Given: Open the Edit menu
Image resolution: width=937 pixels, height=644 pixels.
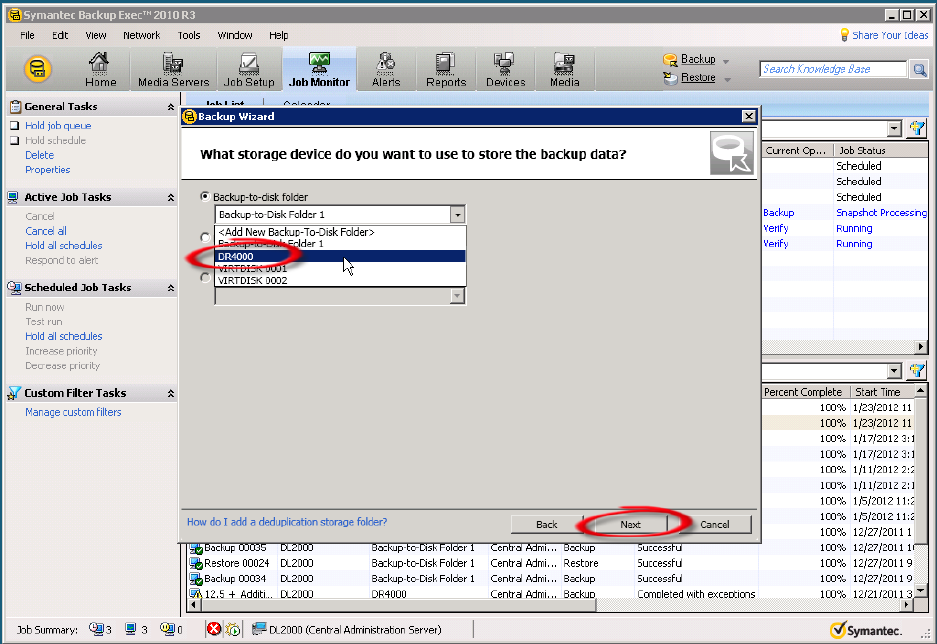Looking at the screenshot, I should pyautogui.click(x=60, y=35).
